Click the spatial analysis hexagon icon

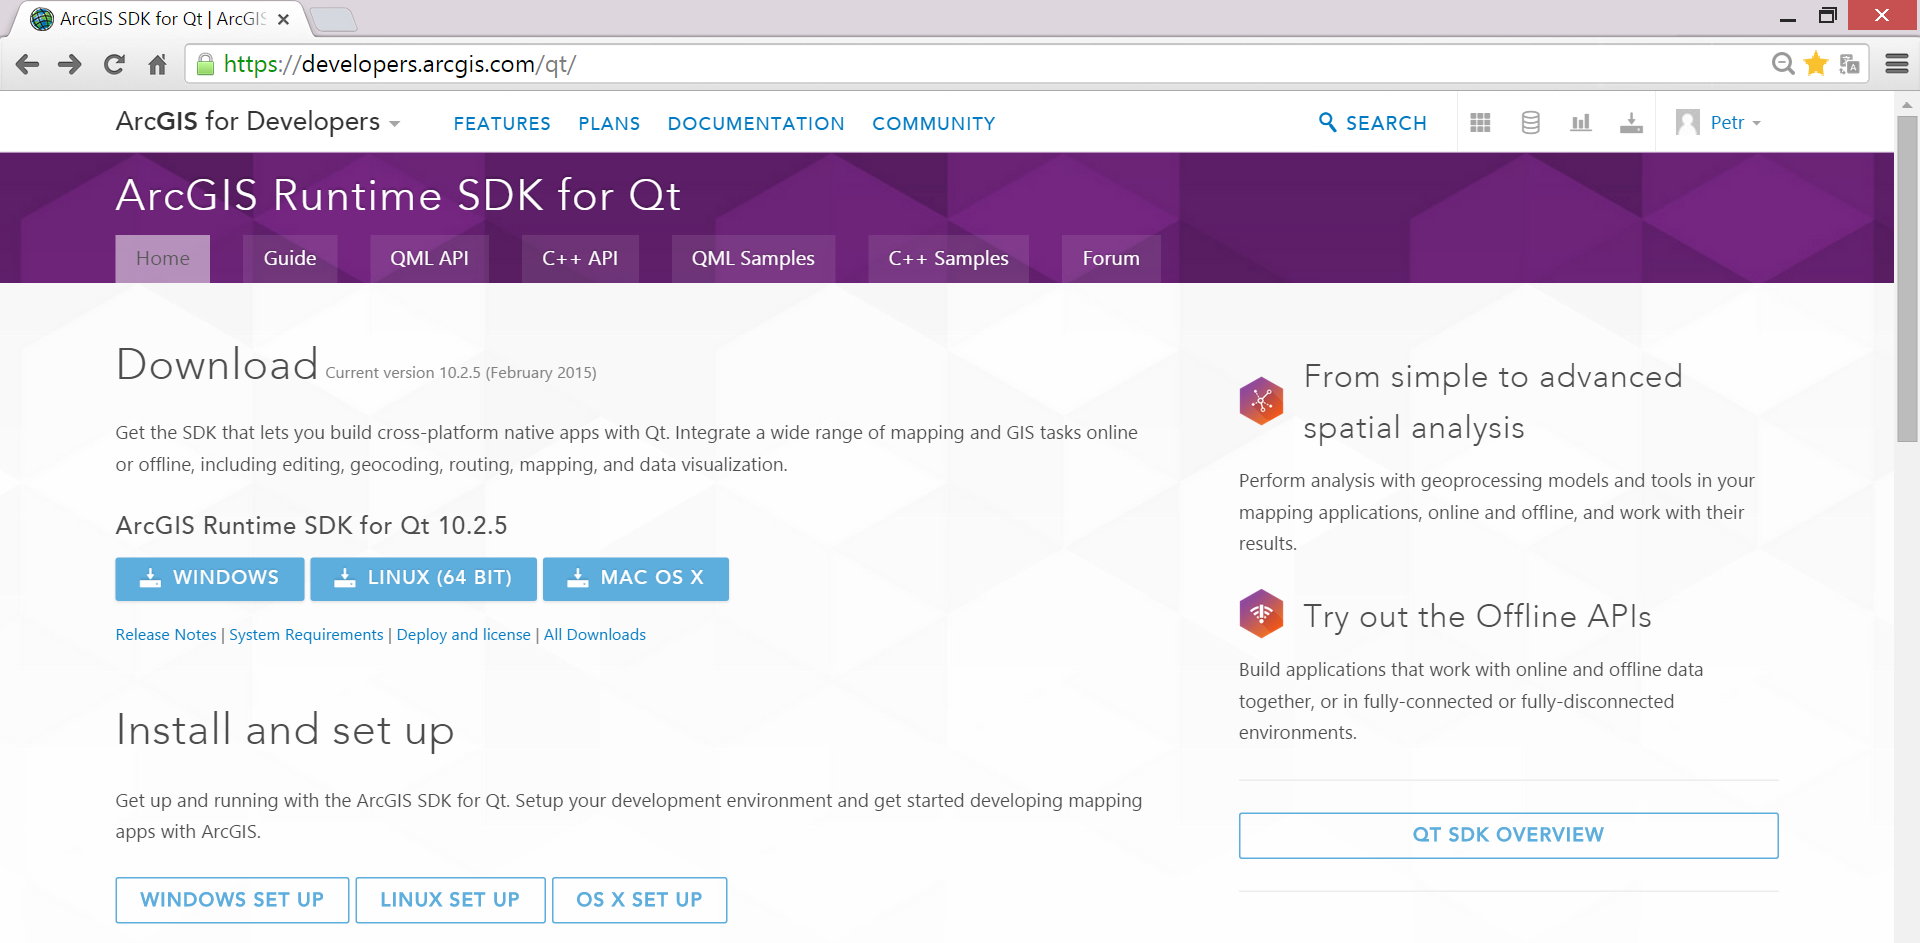1261,401
